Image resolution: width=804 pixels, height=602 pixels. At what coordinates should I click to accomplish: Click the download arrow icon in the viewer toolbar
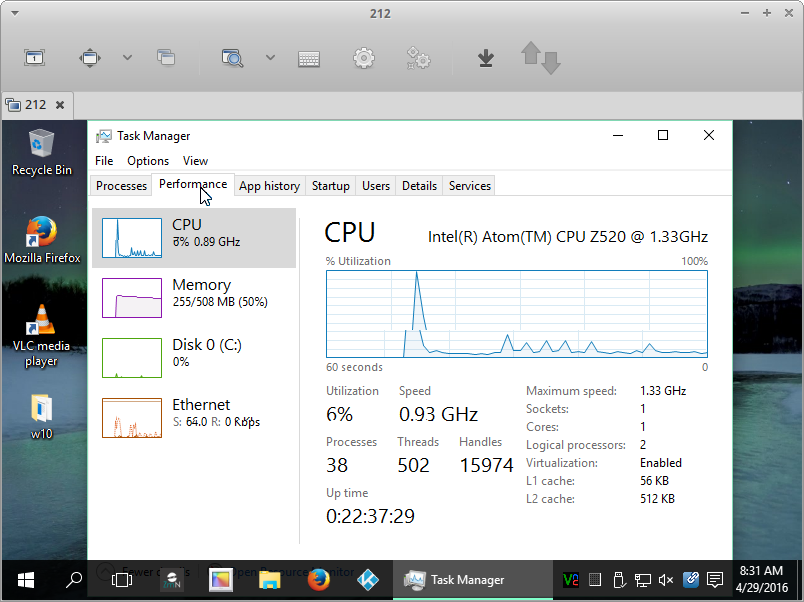pyautogui.click(x=486, y=58)
